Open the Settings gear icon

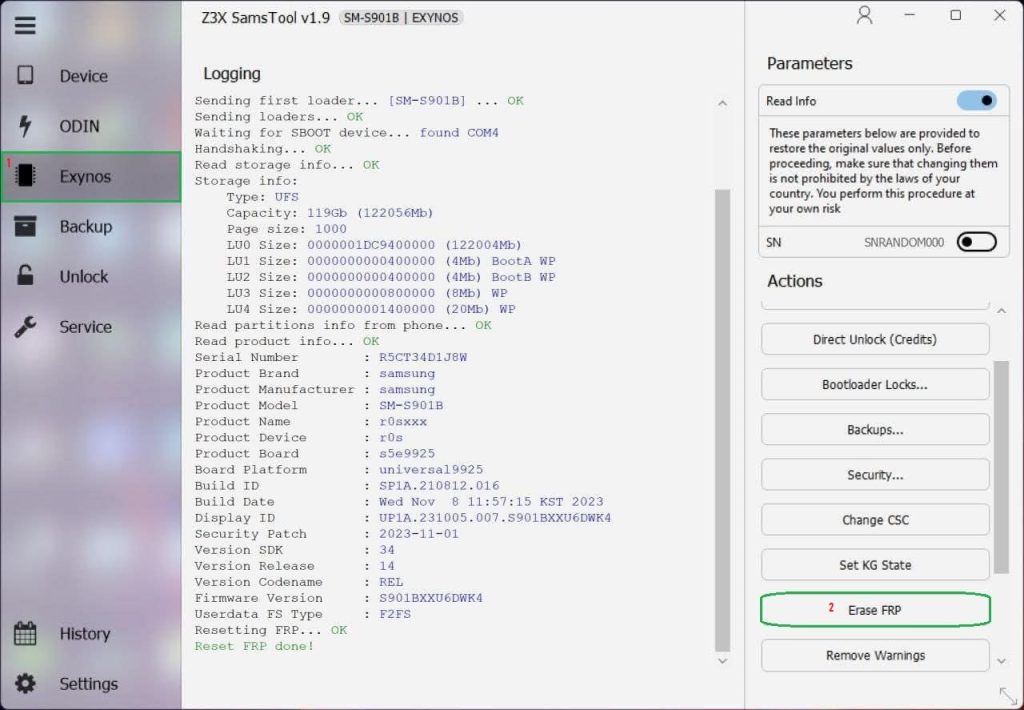(25, 683)
